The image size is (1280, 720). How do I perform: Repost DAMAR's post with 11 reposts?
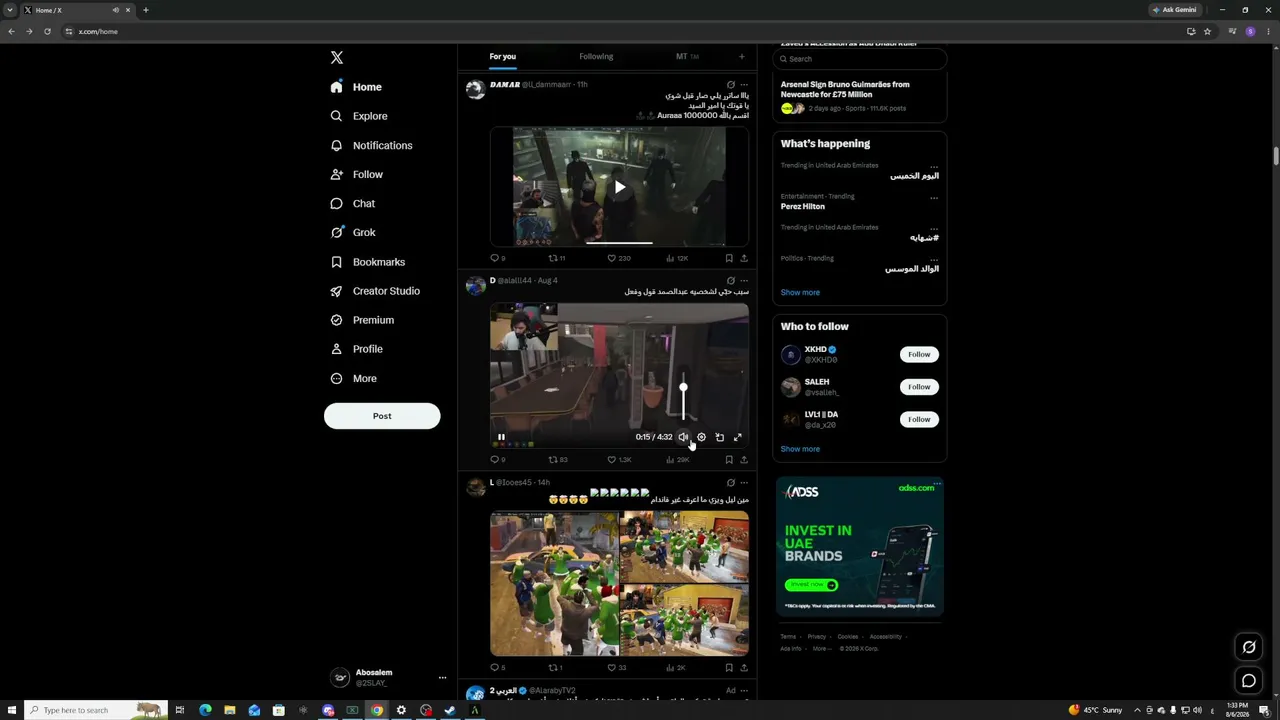pos(557,258)
